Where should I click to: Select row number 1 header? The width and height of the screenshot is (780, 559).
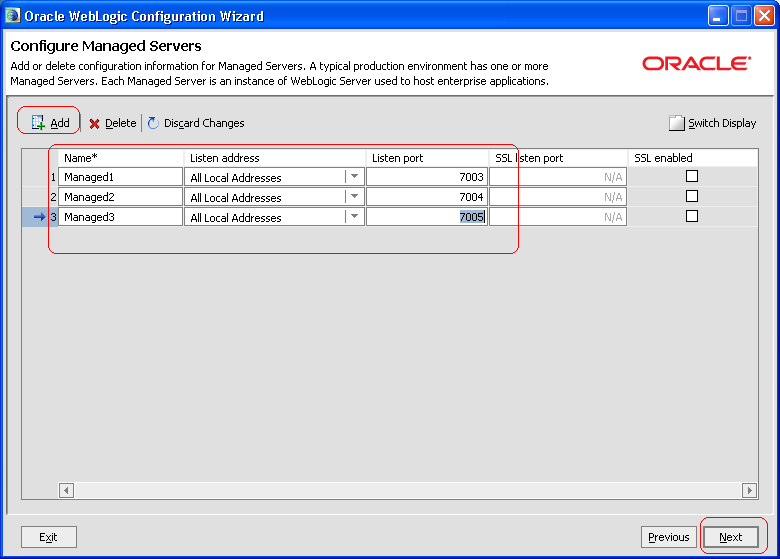[40, 177]
